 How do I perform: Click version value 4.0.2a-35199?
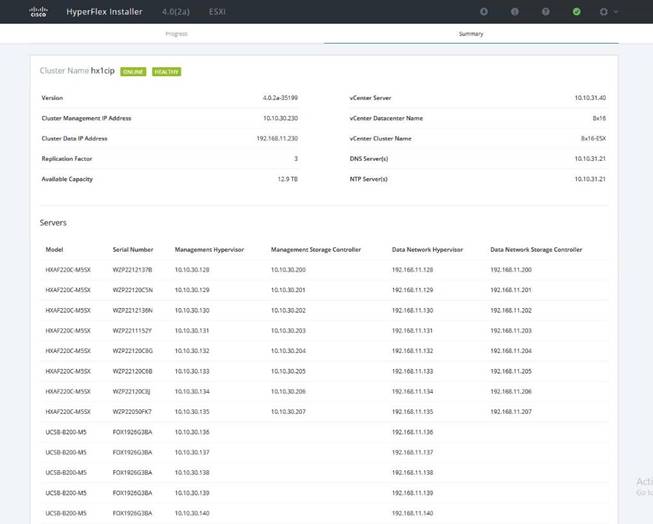(280, 98)
